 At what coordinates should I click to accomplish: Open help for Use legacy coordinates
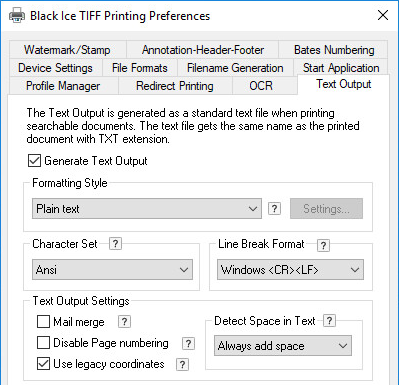pos(182,364)
